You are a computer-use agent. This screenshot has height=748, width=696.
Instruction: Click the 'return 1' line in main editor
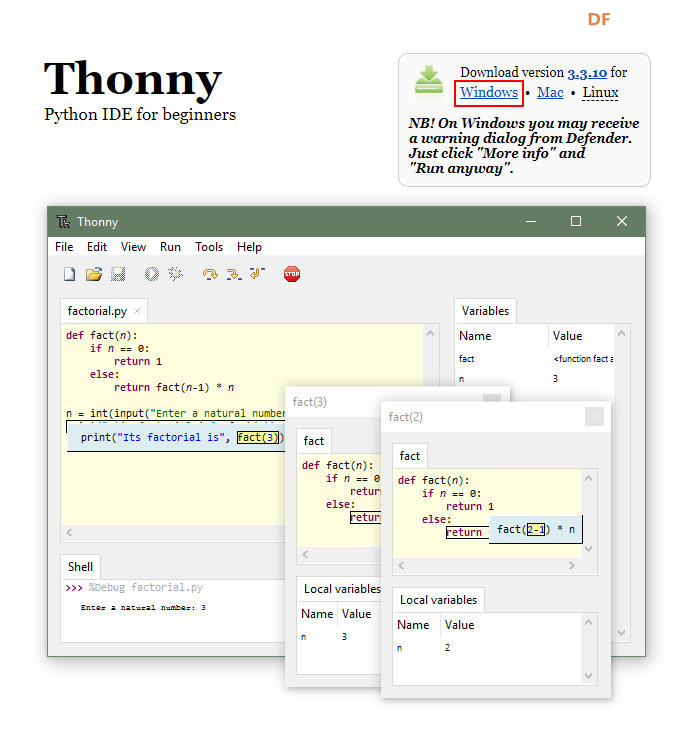[138, 362]
